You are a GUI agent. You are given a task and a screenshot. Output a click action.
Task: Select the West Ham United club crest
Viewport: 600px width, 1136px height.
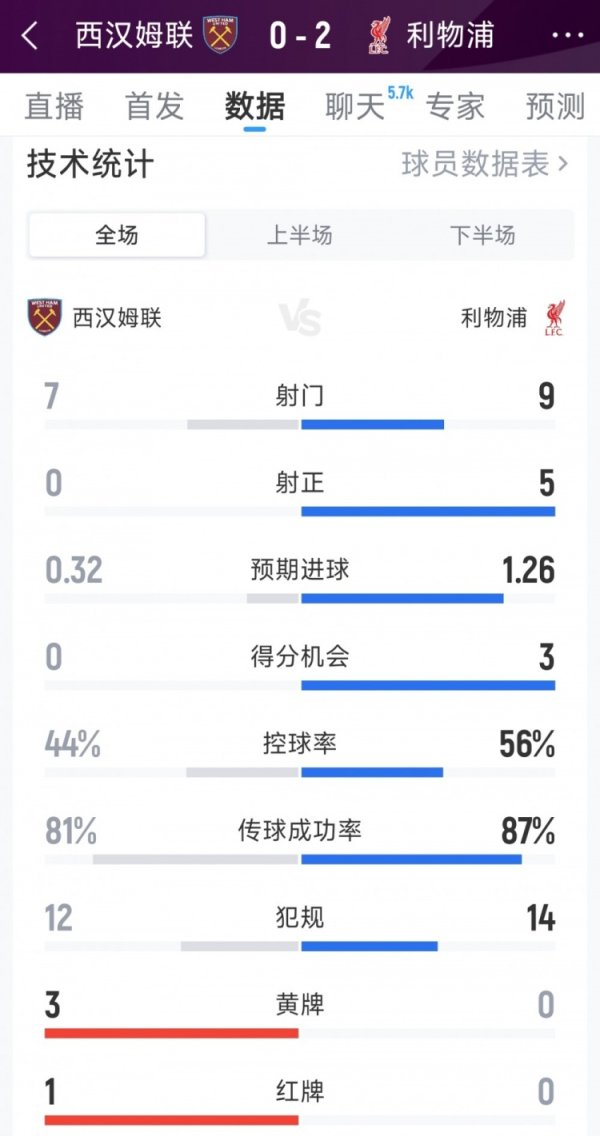(222, 31)
